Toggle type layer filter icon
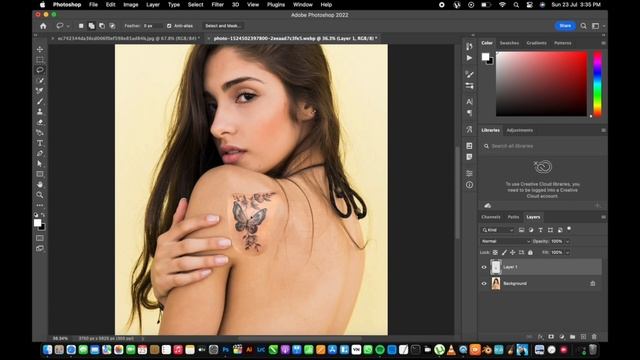This screenshot has height=360, width=640. pyautogui.click(x=540, y=230)
